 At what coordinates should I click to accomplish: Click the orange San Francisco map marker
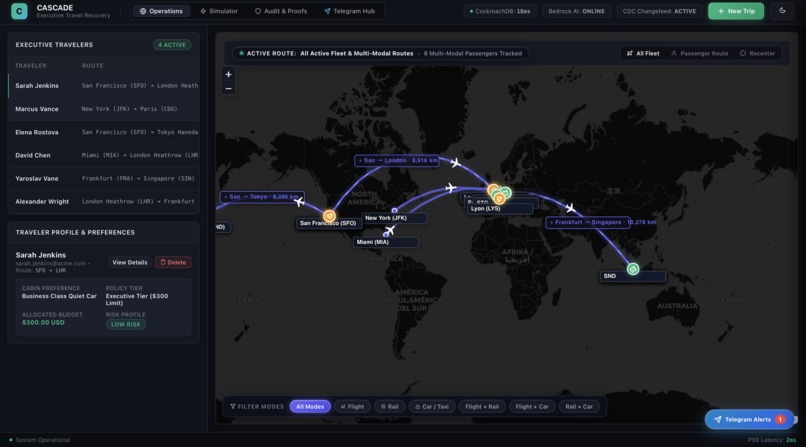point(329,216)
